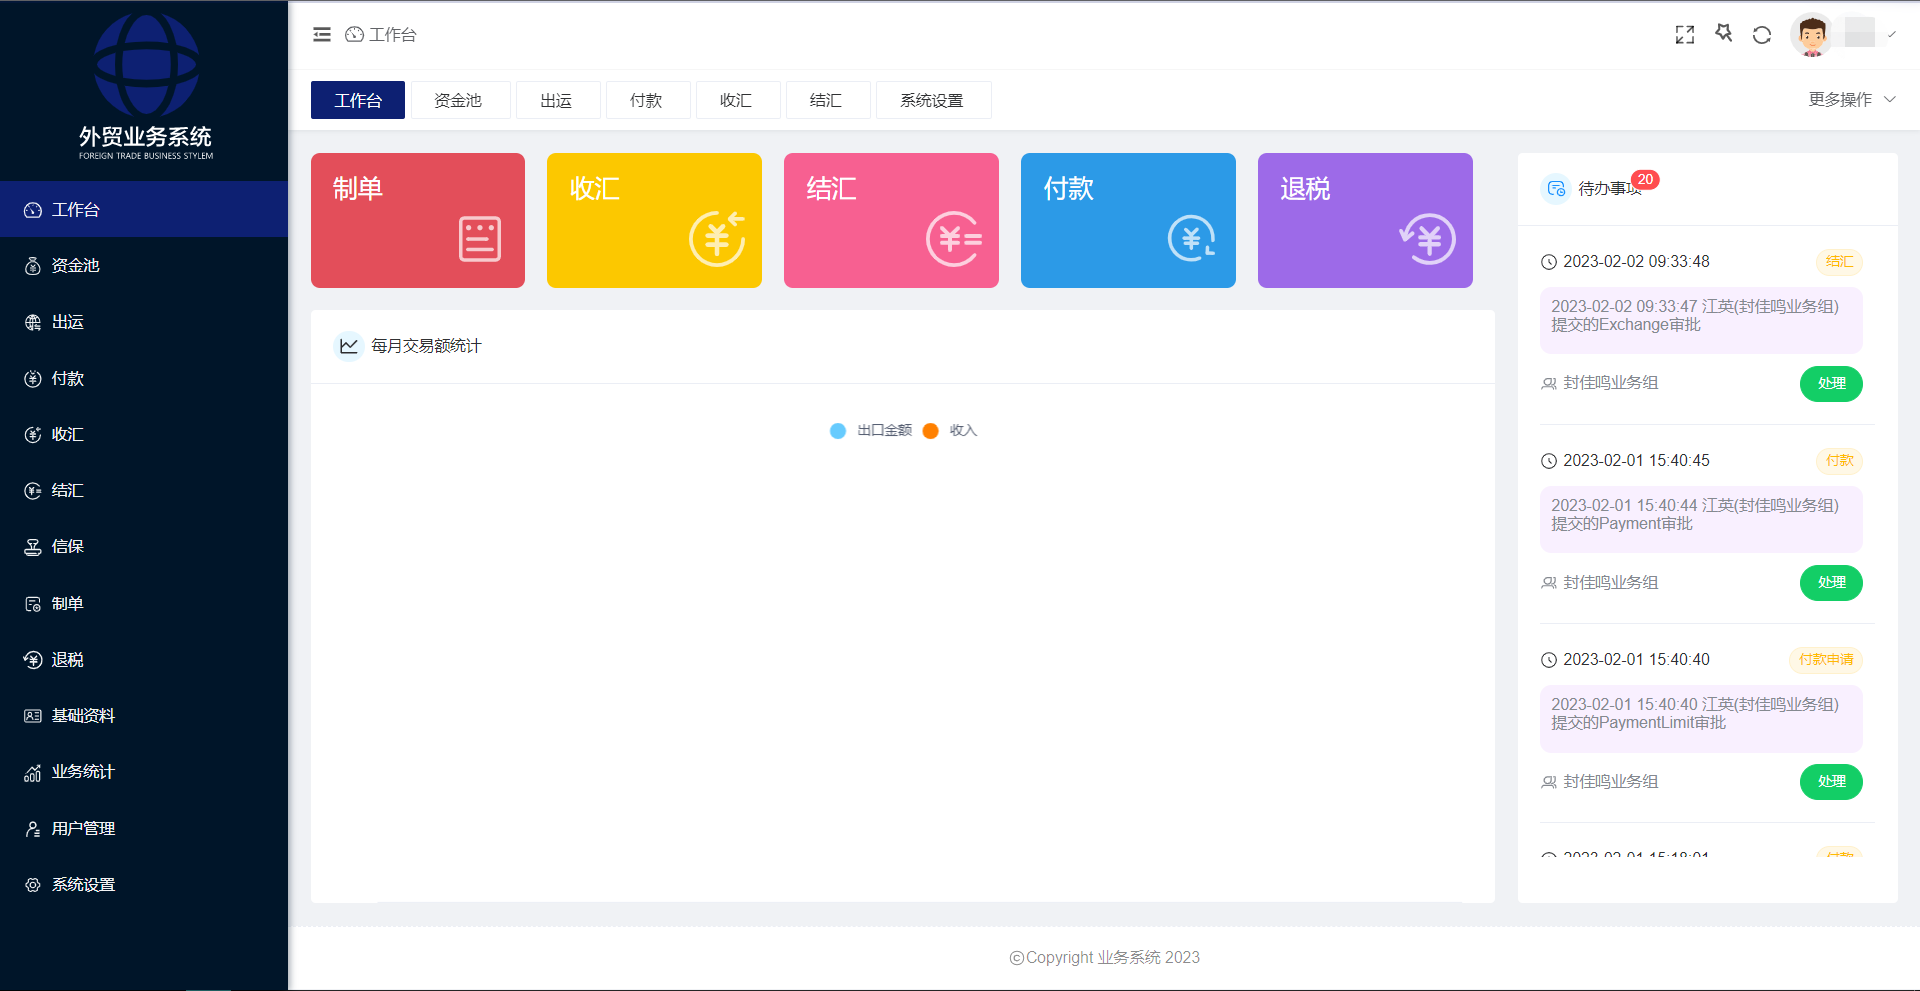Image resolution: width=1920 pixels, height=991 pixels.
Task: Open 系统设置 in the sidebar
Action: [144, 884]
